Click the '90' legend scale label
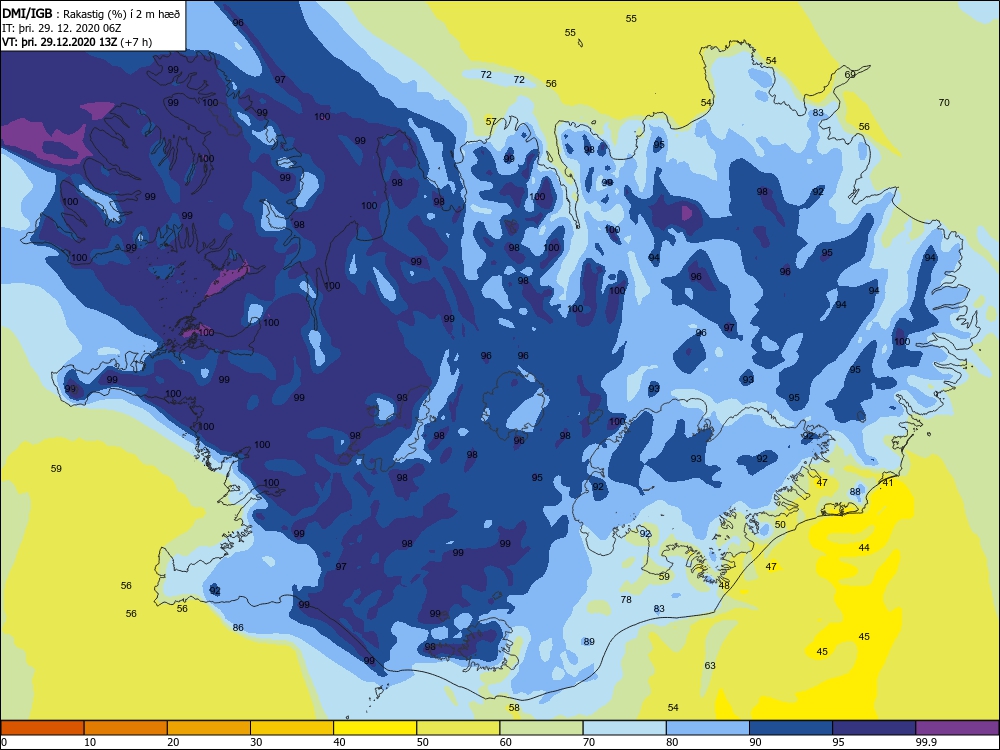1000x750 pixels. (x=756, y=742)
